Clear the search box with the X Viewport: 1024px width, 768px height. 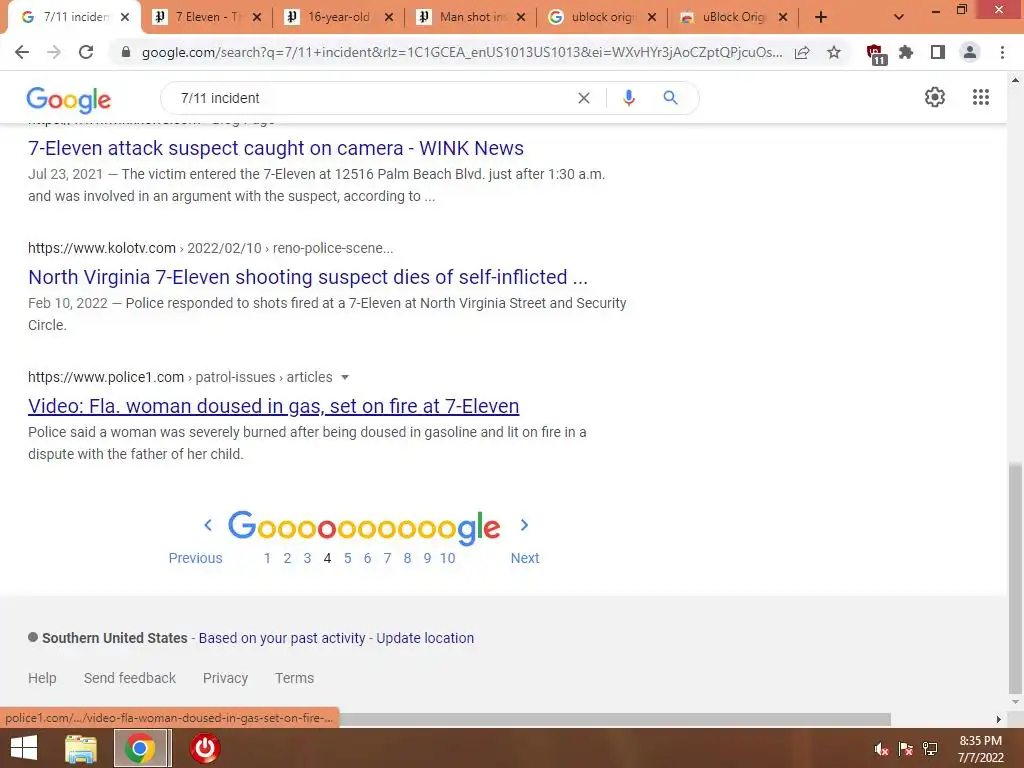coord(584,98)
